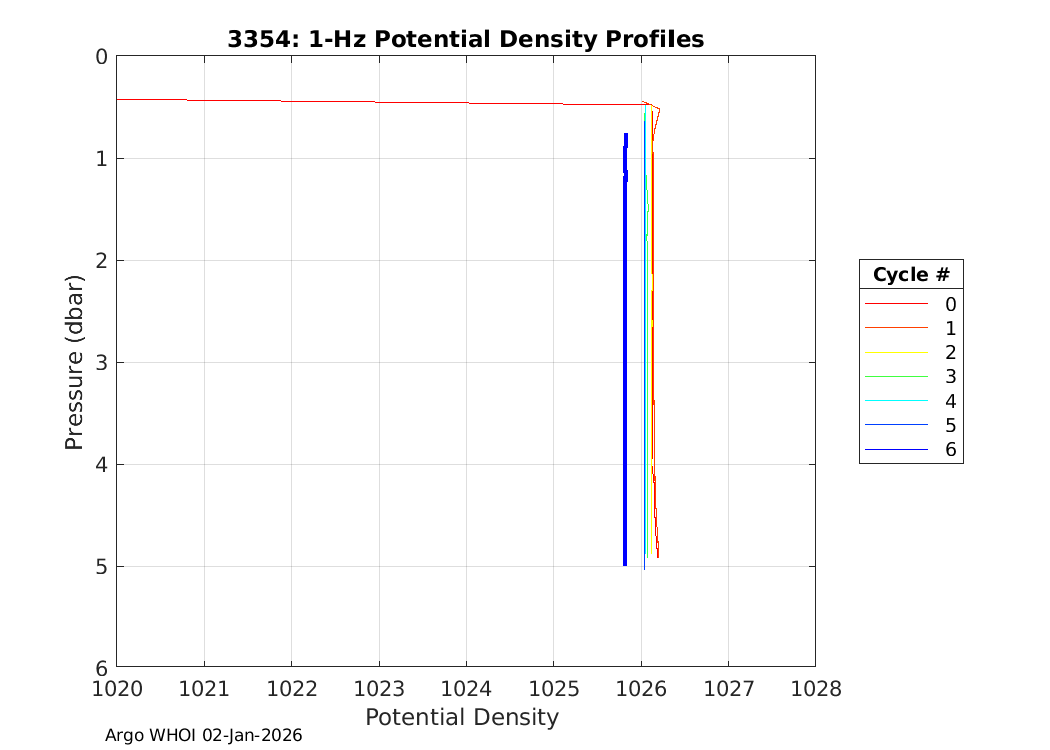Viewport: 1050px width, 750px height.
Task: Click the thick blue density profile line
Action: tap(625, 350)
